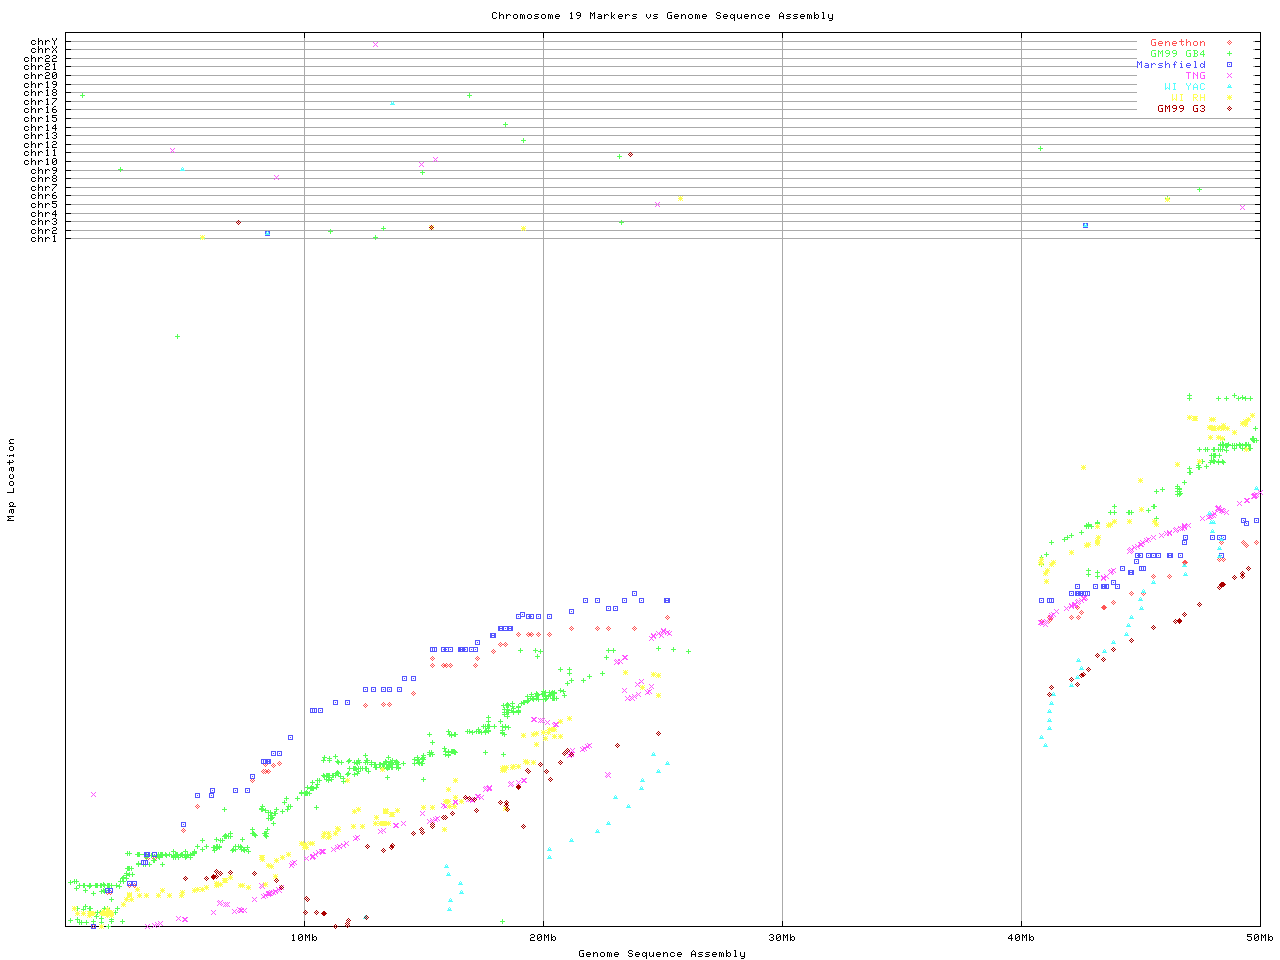Click the GM99 GB4 green plus symbol
Image resolution: width=1280 pixels, height=960 pixels.
[1229, 54]
